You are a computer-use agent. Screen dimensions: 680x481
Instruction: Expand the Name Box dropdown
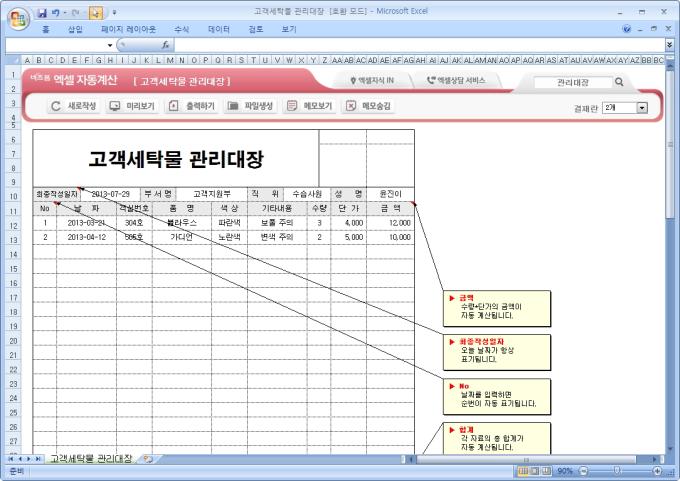(x=110, y=46)
